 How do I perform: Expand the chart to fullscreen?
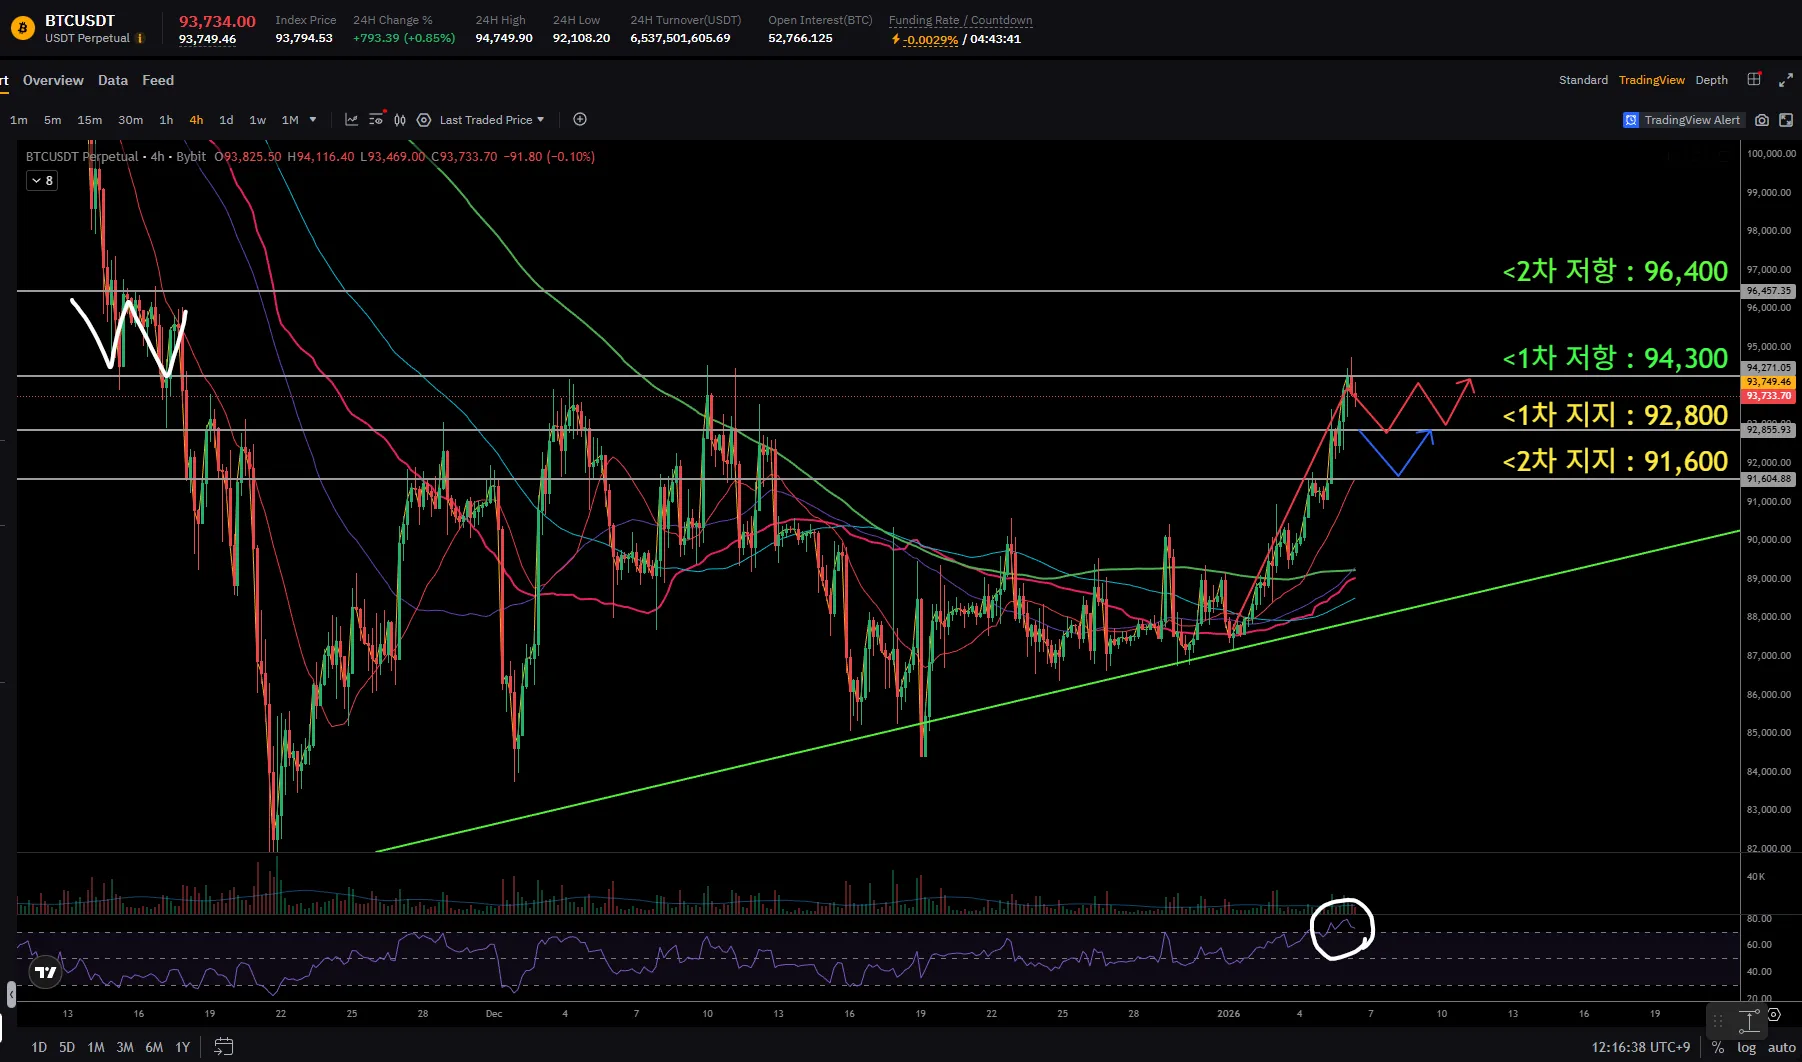click(1785, 80)
